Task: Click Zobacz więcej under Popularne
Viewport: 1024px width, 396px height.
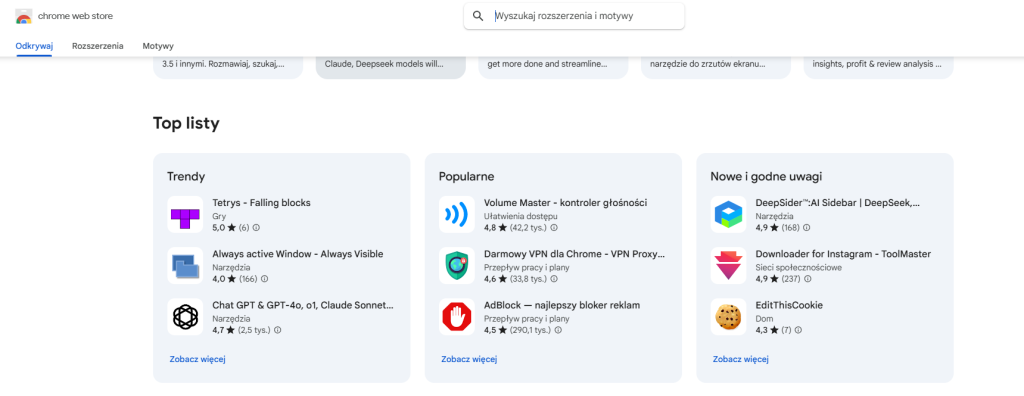Action: point(469,359)
